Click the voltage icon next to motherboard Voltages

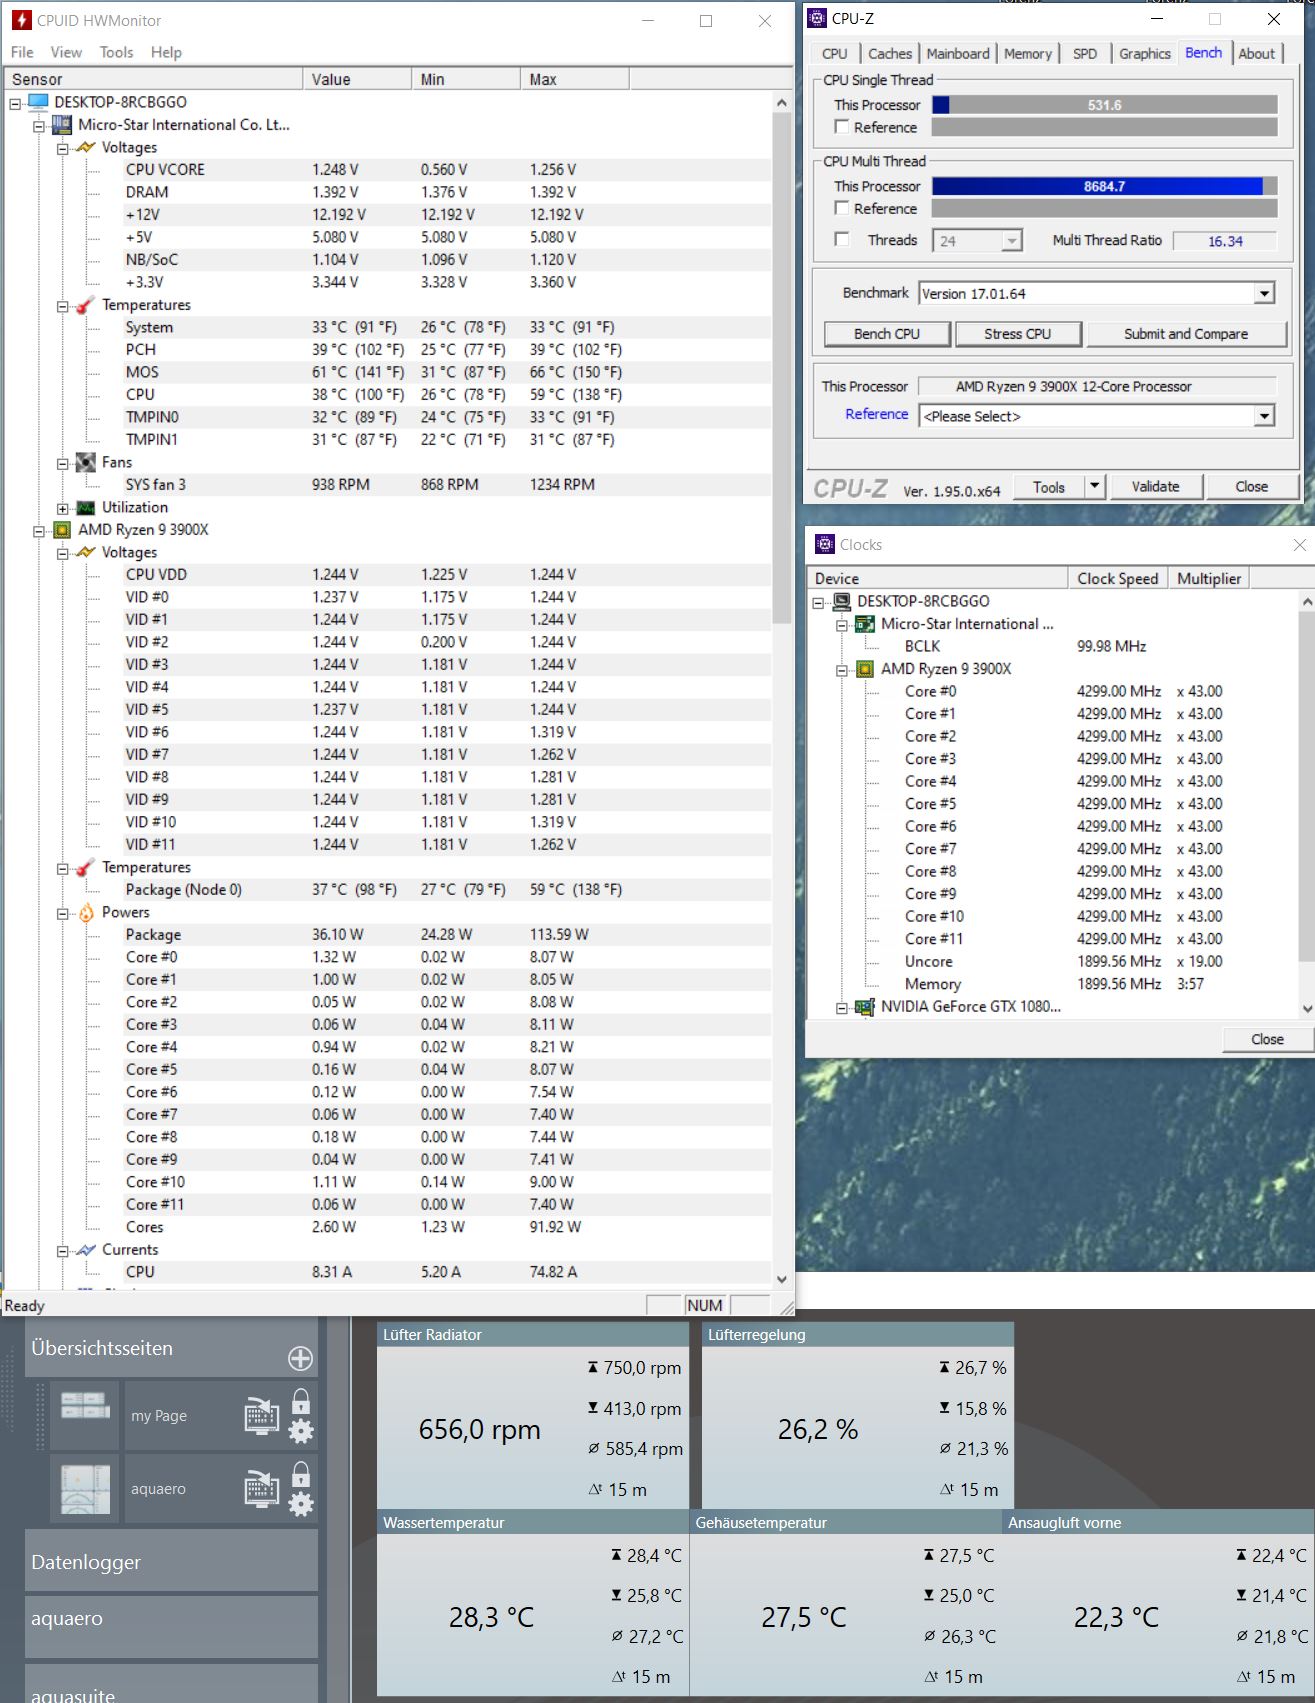point(86,147)
